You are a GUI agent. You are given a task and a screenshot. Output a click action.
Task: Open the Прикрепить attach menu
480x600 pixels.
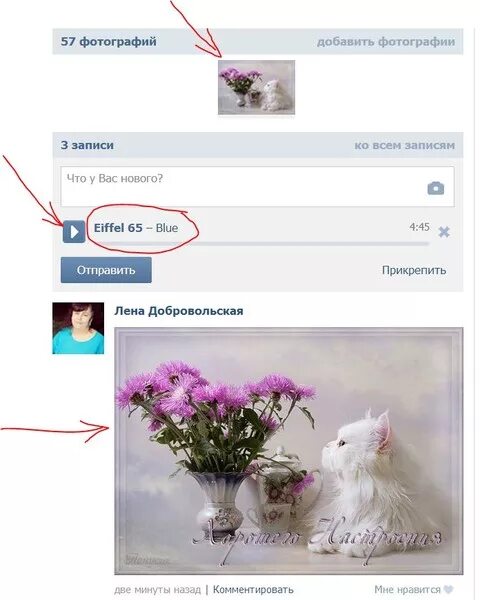click(414, 270)
